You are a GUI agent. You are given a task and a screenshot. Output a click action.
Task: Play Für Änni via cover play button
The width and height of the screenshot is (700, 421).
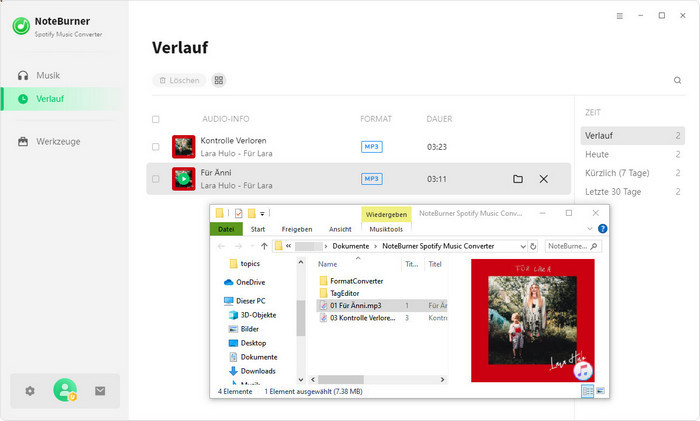[x=183, y=179]
